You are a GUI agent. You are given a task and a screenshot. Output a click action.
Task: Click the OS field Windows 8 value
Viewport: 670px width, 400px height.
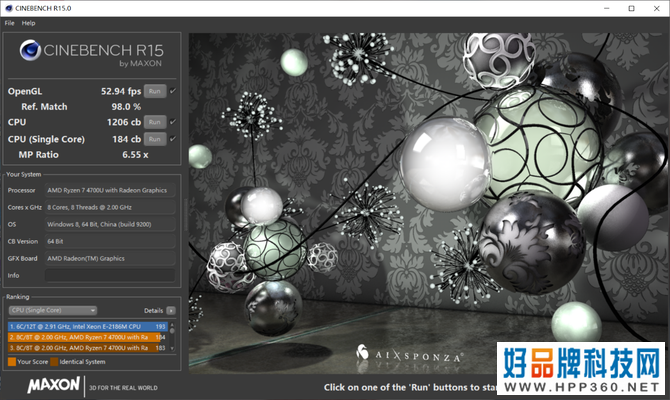[110, 224]
